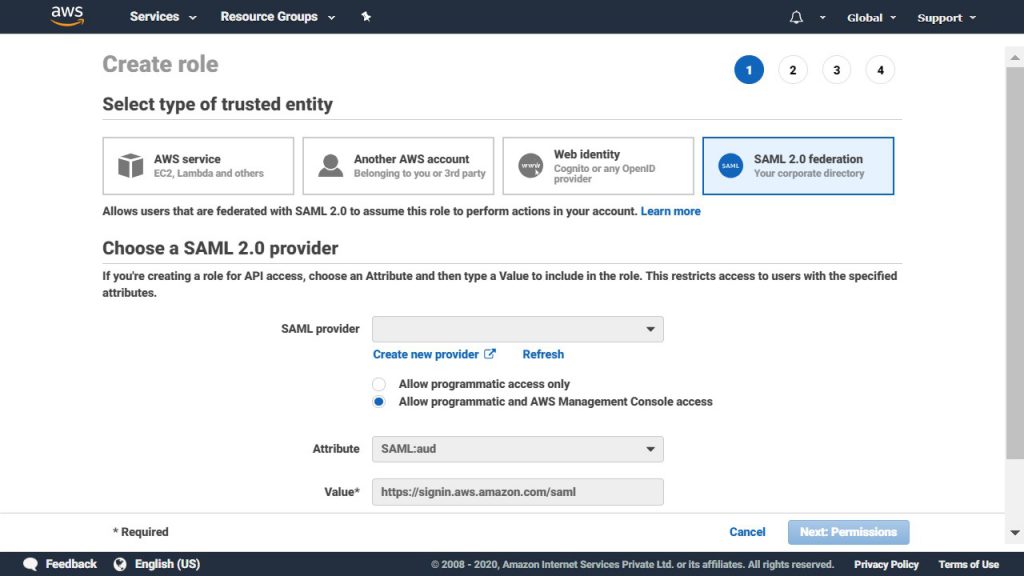Enable Allow programmatic access only
This screenshot has height=576, width=1024.
pyautogui.click(x=379, y=384)
